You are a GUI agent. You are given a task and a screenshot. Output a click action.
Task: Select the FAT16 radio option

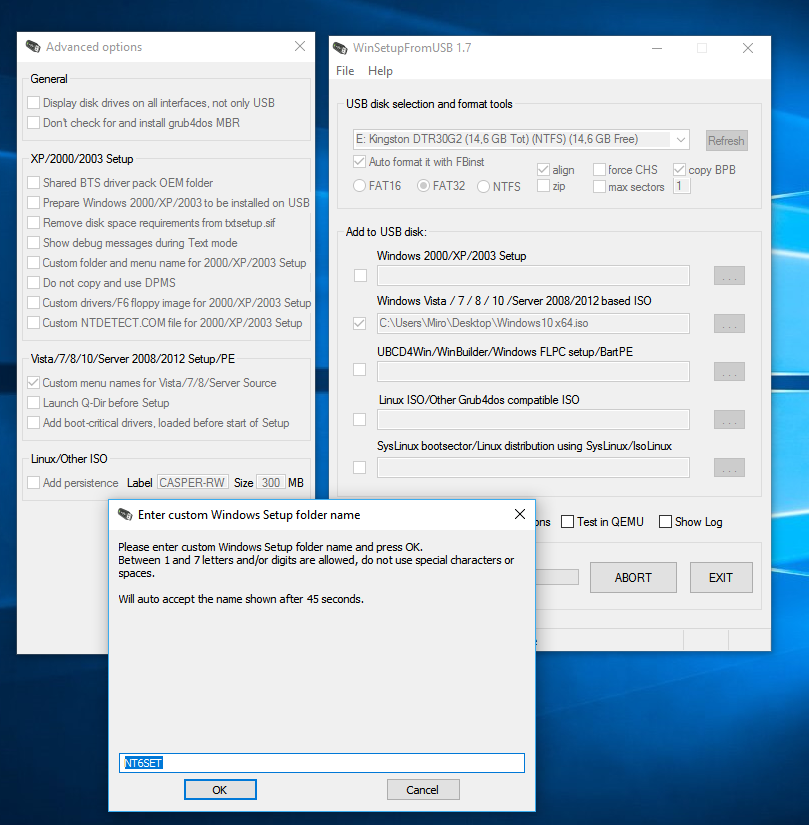coord(359,186)
